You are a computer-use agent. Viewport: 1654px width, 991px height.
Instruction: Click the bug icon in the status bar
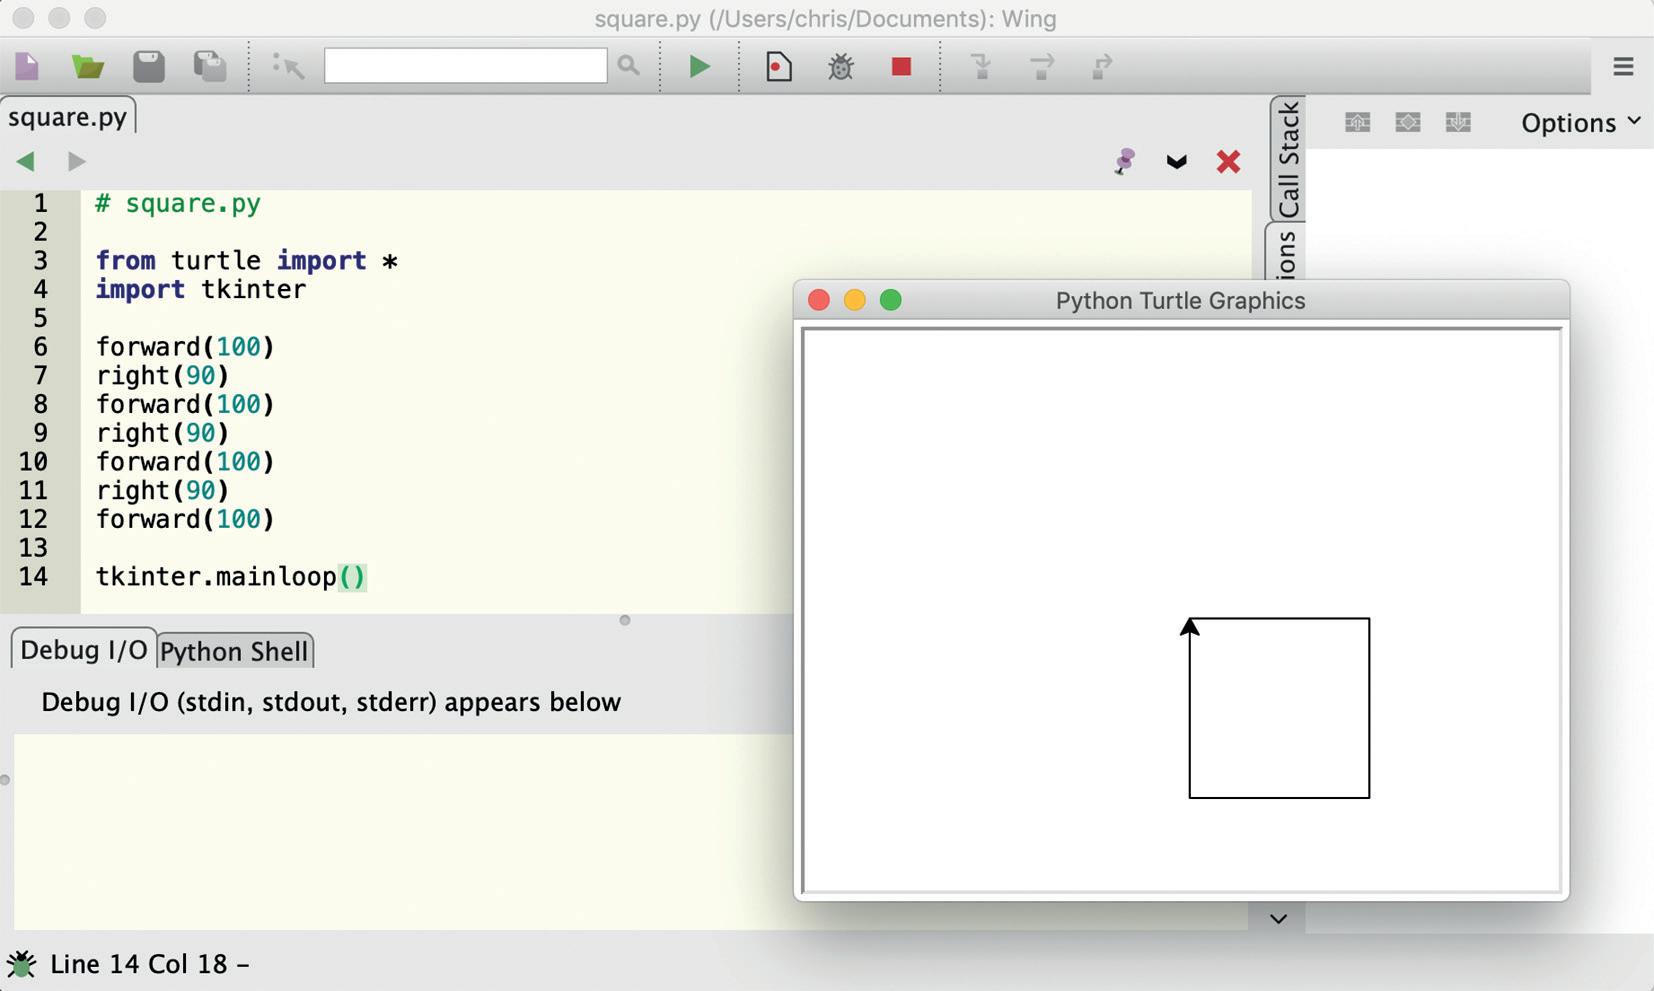tap(21, 964)
